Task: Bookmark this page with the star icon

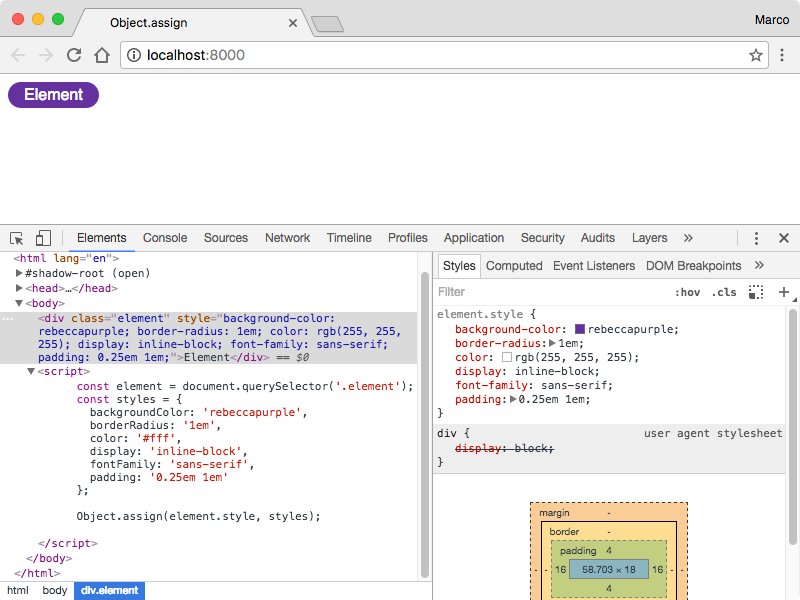Action: pos(756,55)
